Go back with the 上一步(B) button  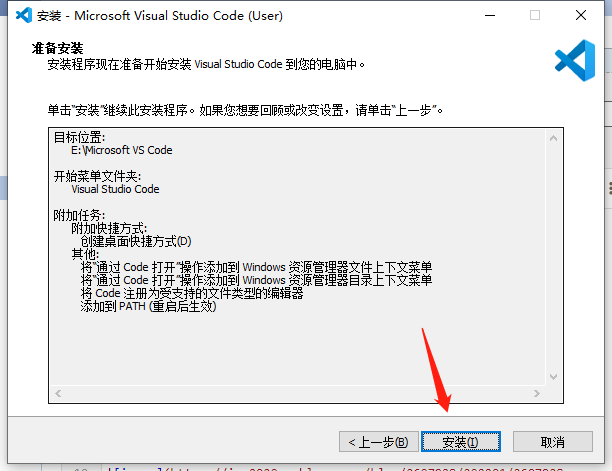379,442
